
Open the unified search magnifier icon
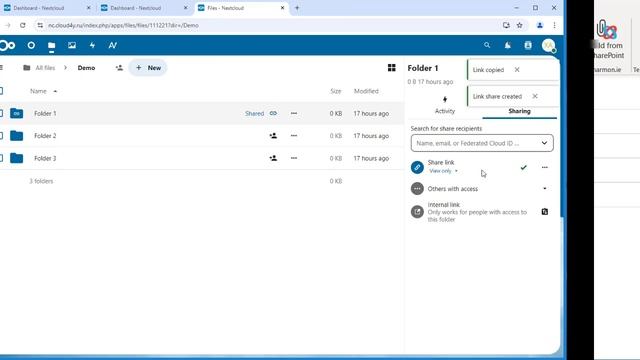487,45
